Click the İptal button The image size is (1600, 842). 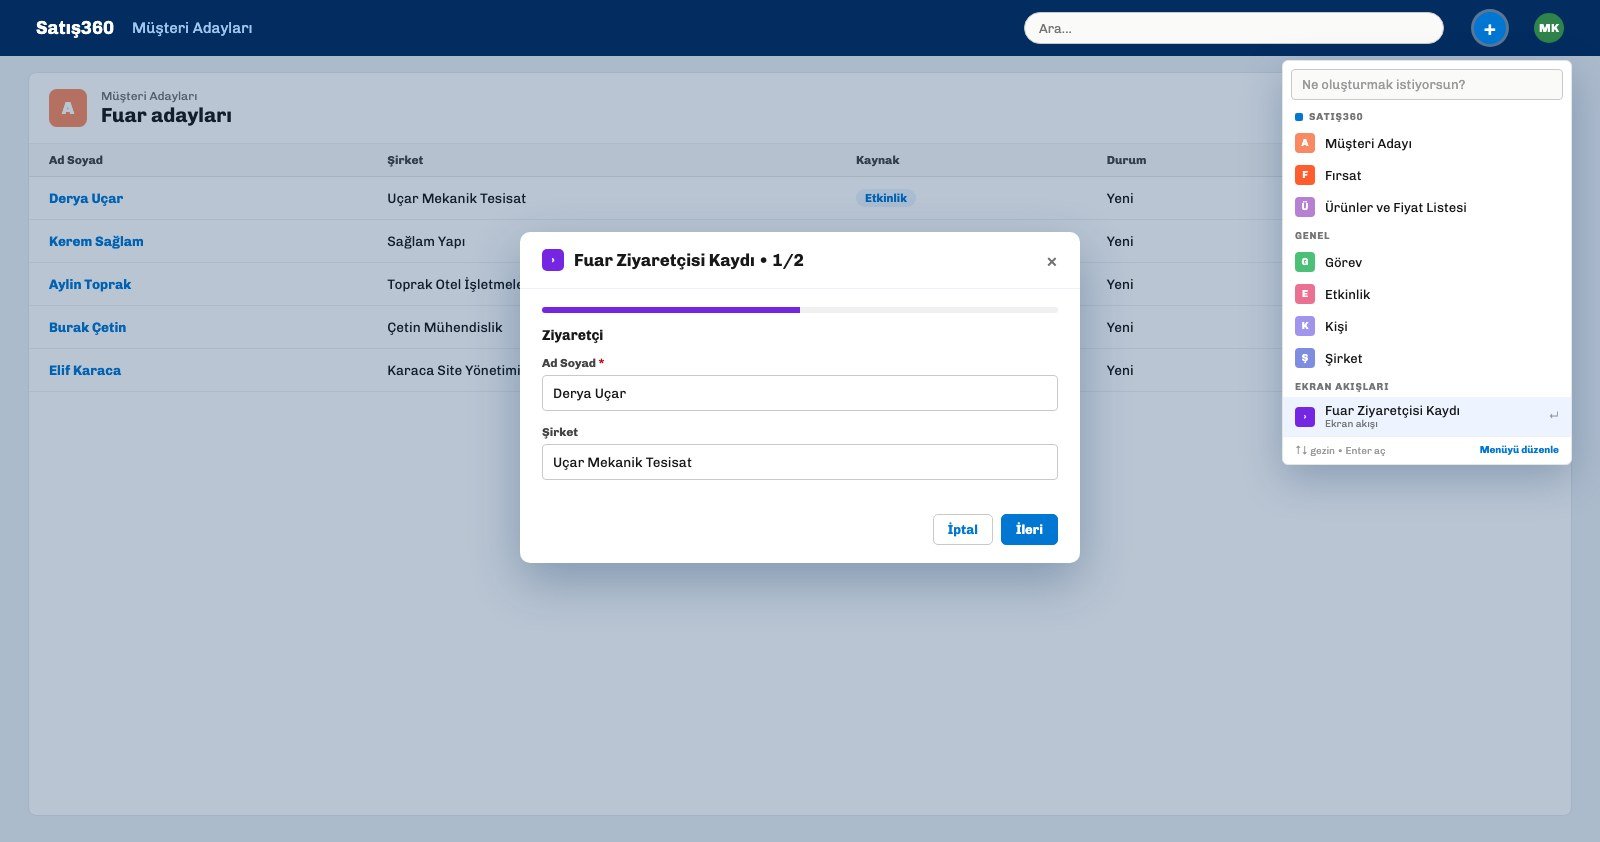pos(962,529)
